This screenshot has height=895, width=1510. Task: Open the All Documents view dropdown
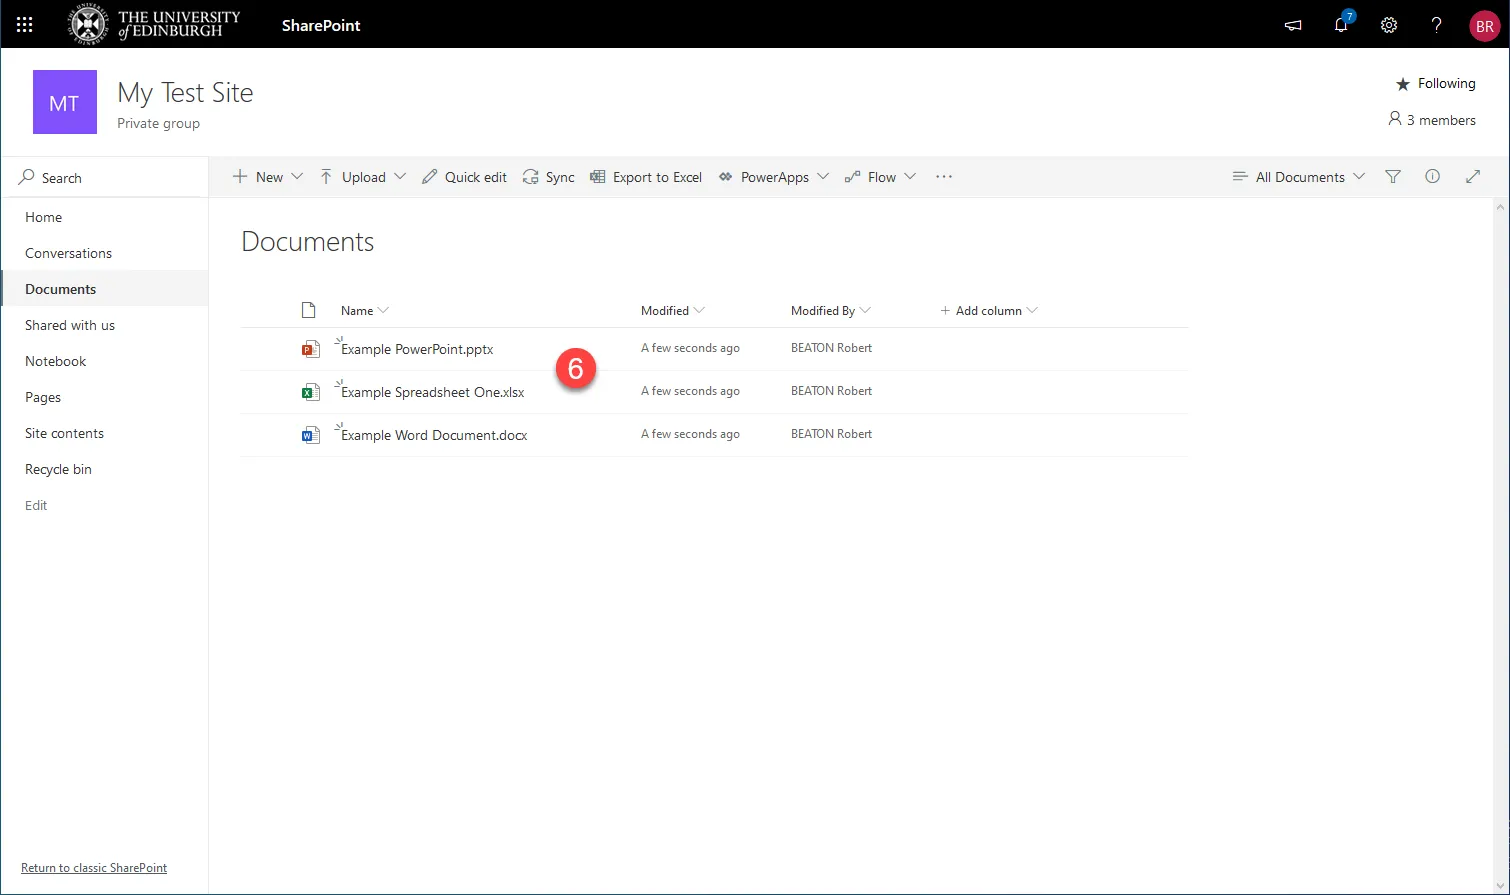pyautogui.click(x=1298, y=176)
